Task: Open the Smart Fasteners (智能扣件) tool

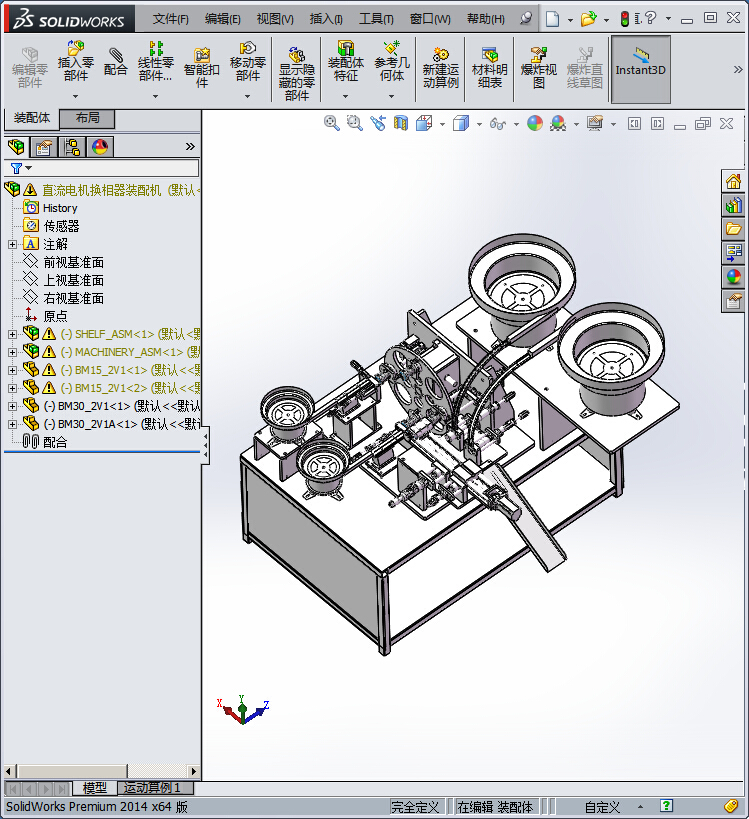Action: point(202,68)
